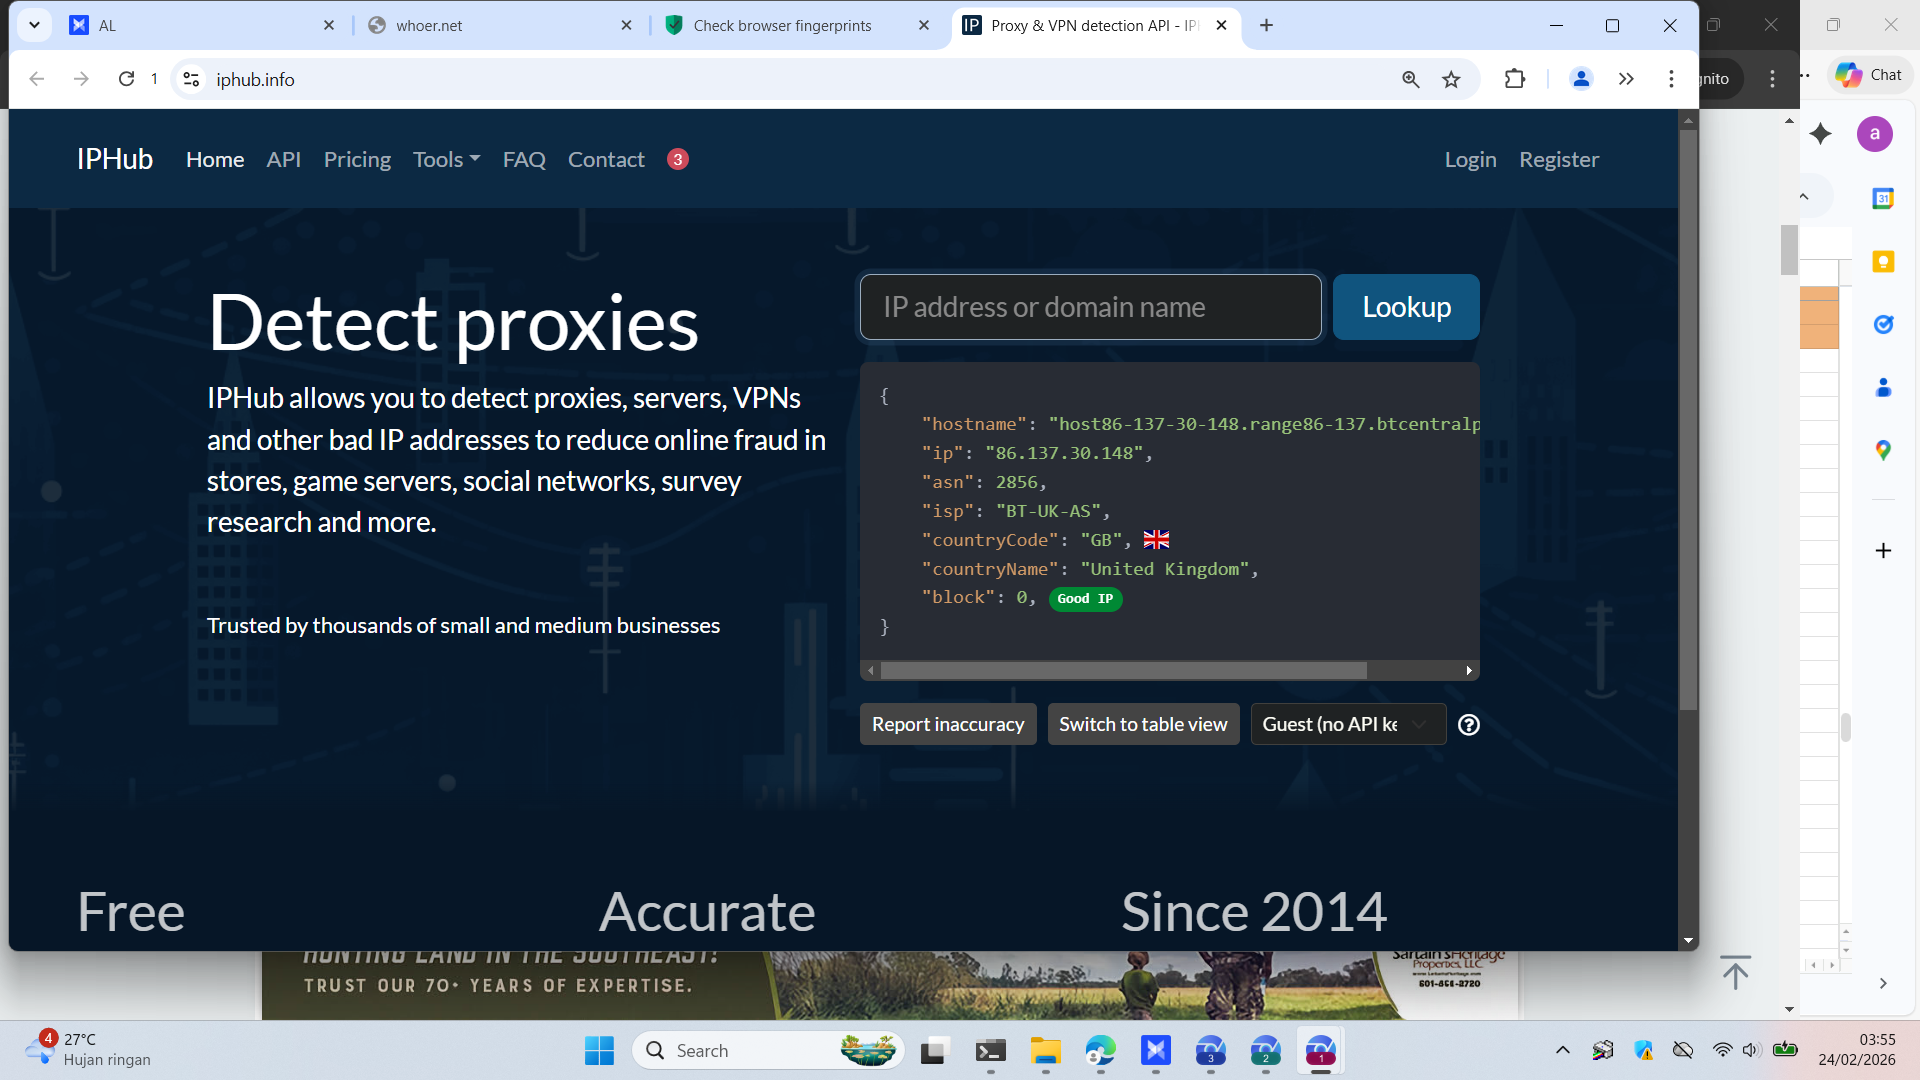
Task: Open the Google Calendar sidebar icon
Action: click(1883, 198)
